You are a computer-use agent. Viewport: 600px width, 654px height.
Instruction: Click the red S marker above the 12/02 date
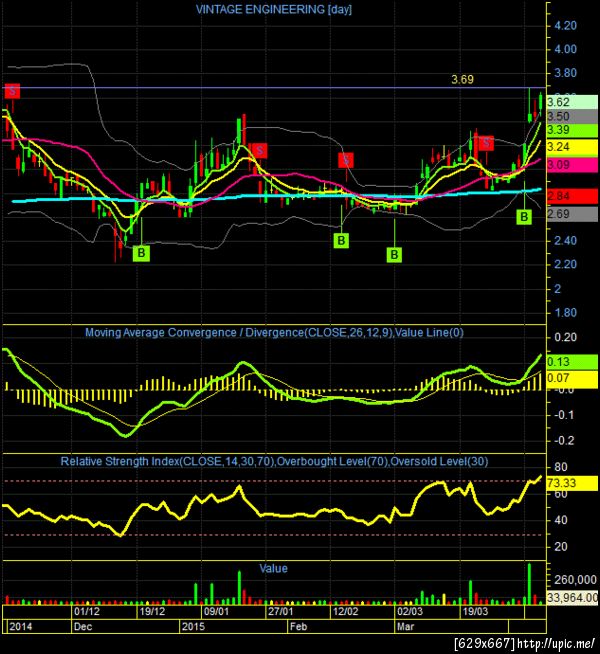pos(346,160)
